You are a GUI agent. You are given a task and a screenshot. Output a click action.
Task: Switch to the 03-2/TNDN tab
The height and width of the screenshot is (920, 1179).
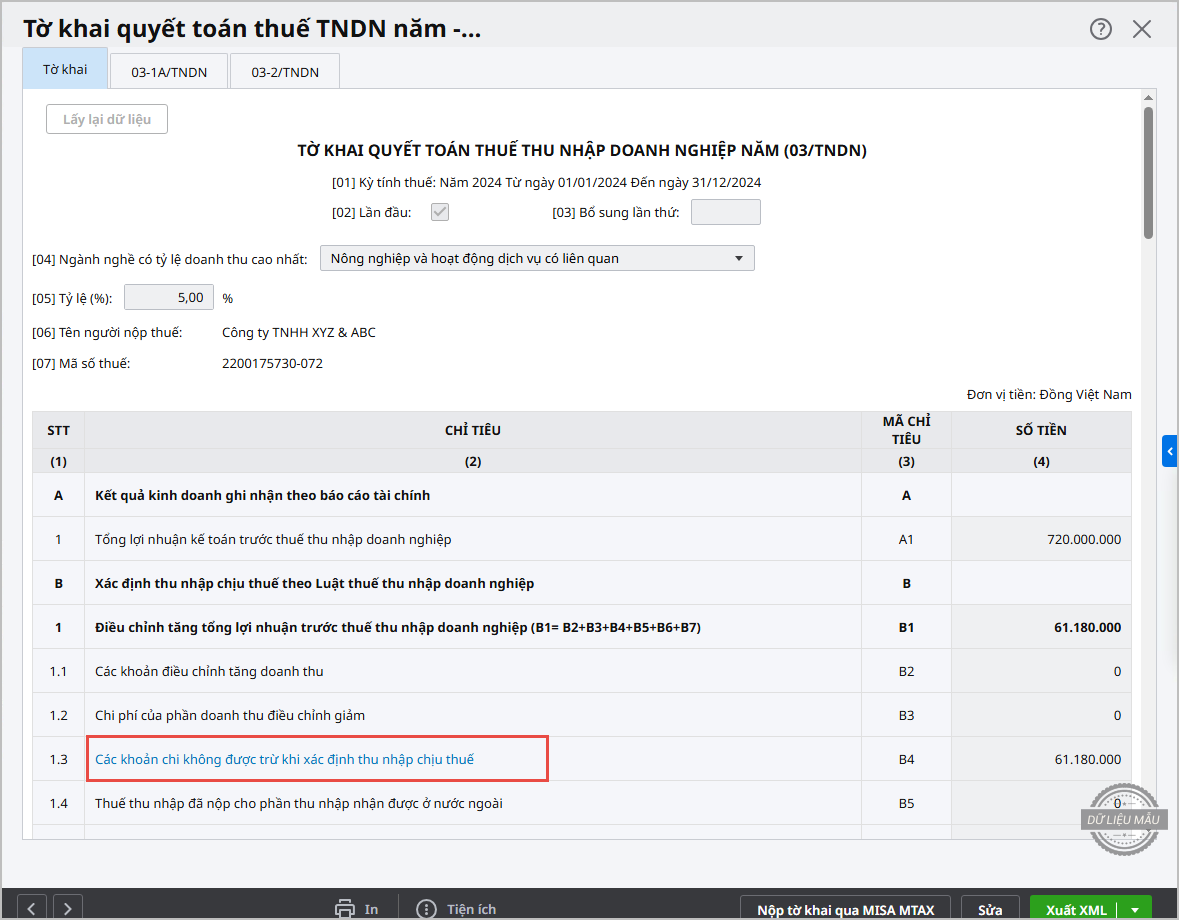285,72
